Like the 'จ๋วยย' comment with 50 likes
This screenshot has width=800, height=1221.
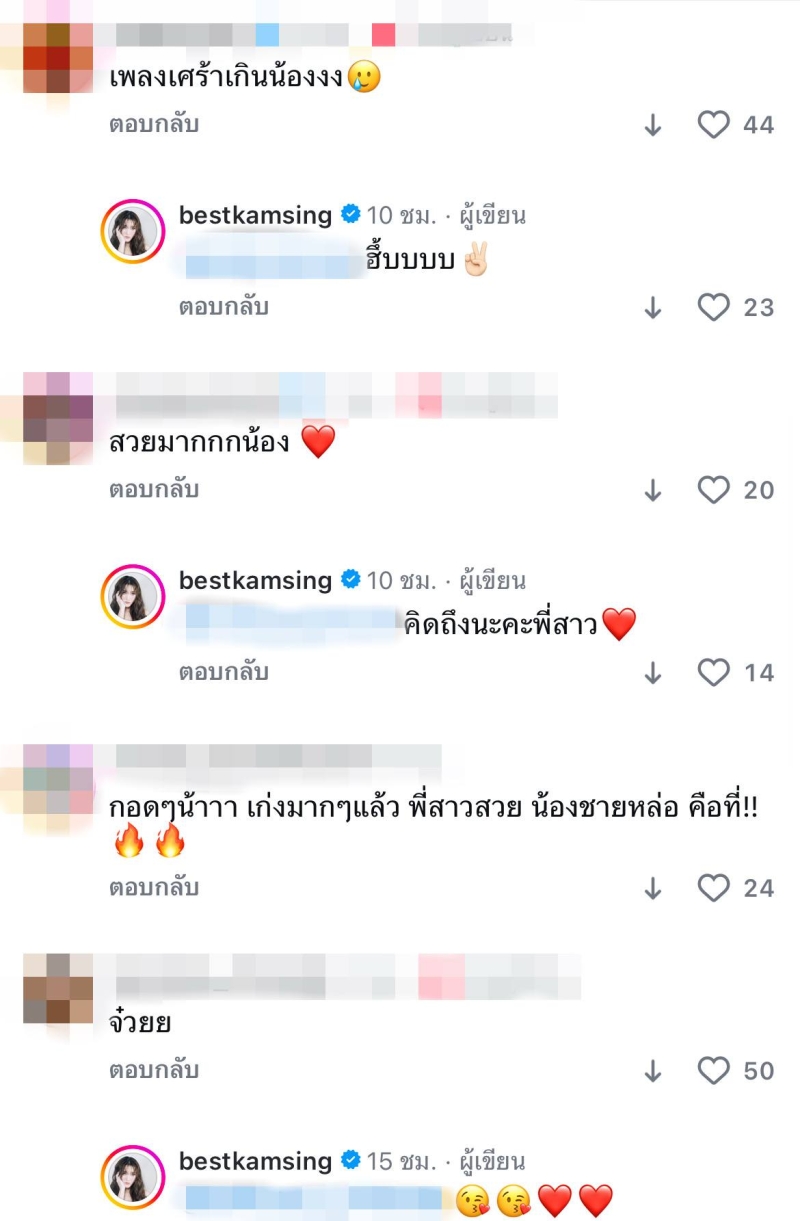tap(713, 1071)
